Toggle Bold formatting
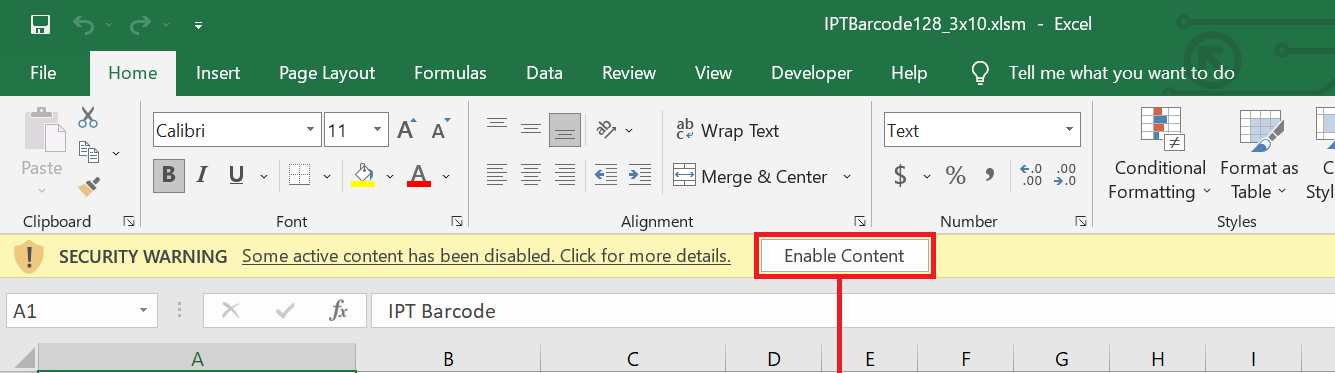This screenshot has height=373, width=1335. click(x=168, y=176)
